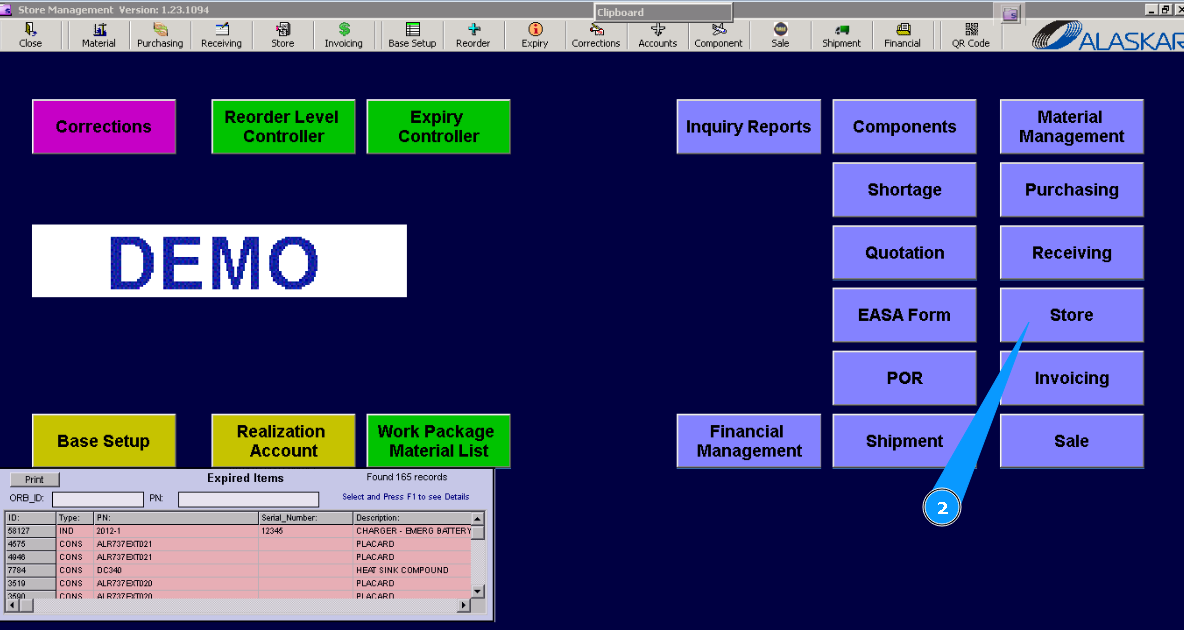Open the Accounts toolbar icon
1184x633 pixels.
[658, 36]
